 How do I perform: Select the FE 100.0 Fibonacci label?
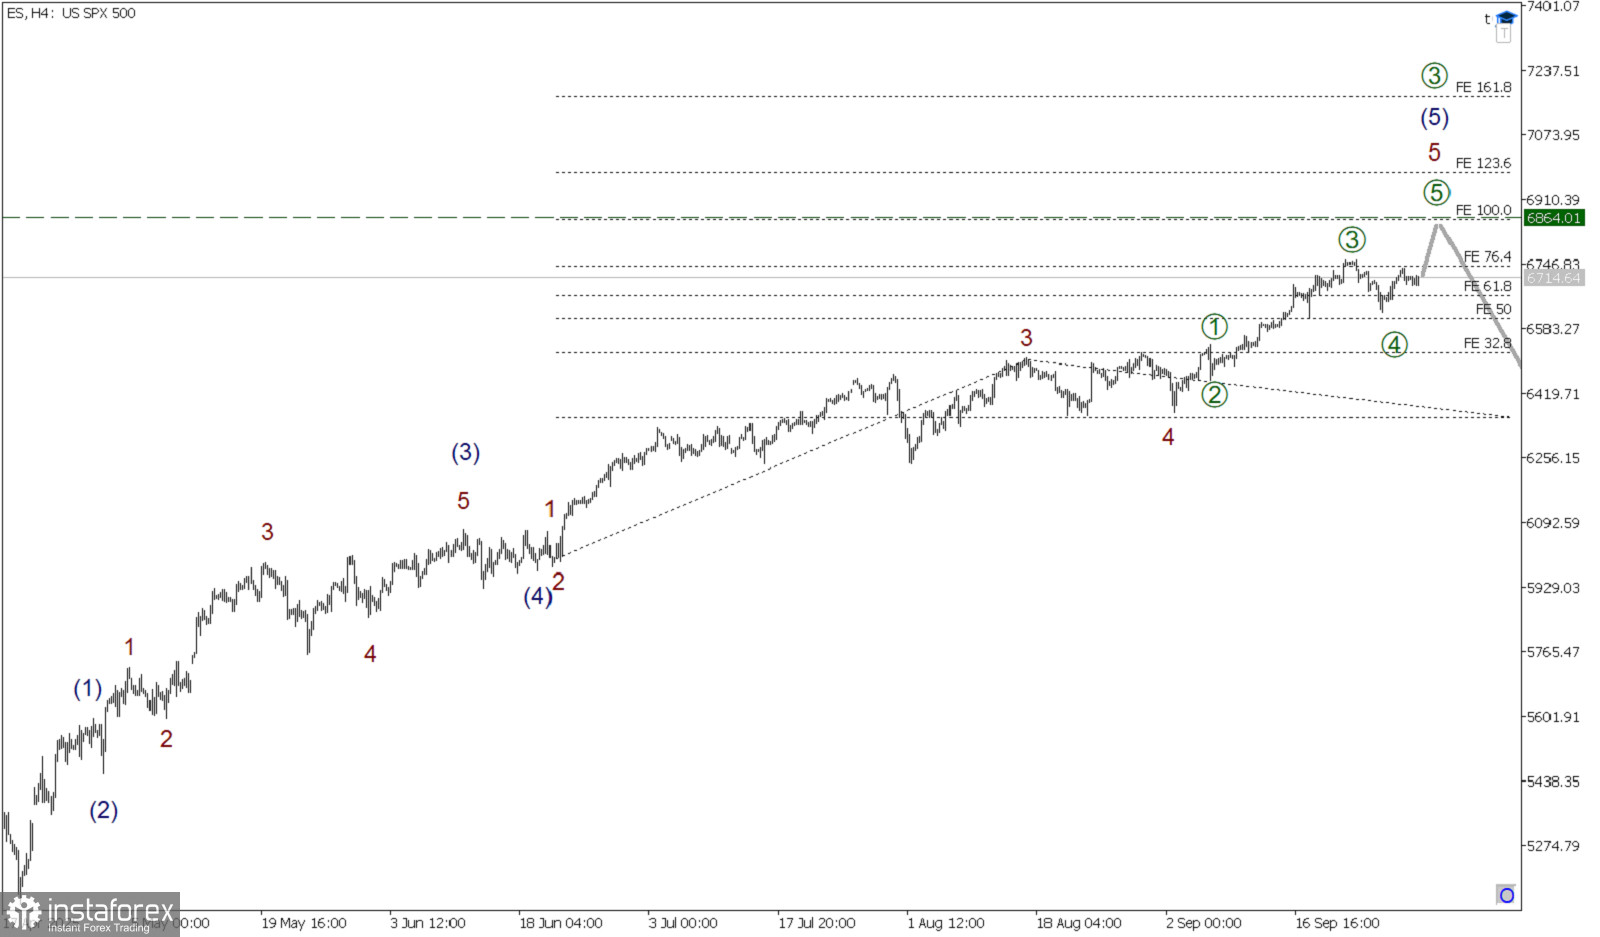point(1484,211)
